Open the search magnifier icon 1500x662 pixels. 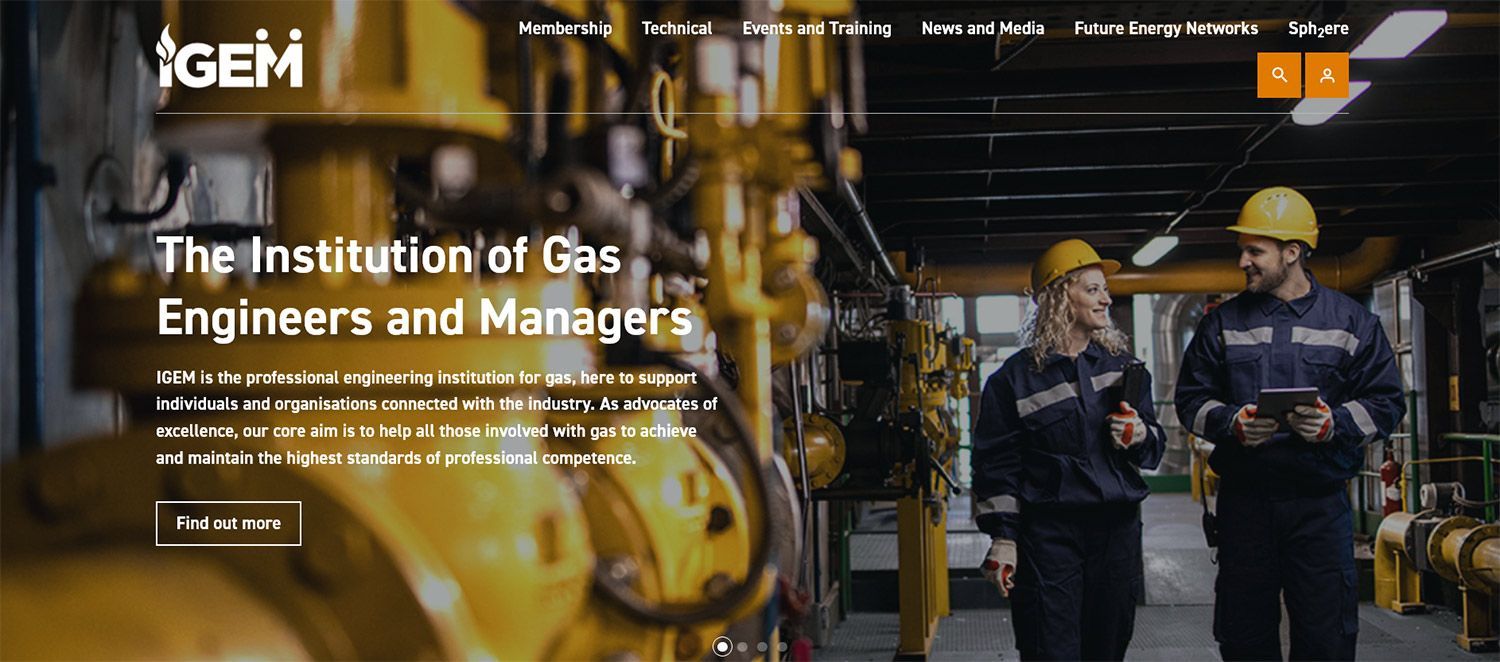pyautogui.click(x=1279, y=75)
